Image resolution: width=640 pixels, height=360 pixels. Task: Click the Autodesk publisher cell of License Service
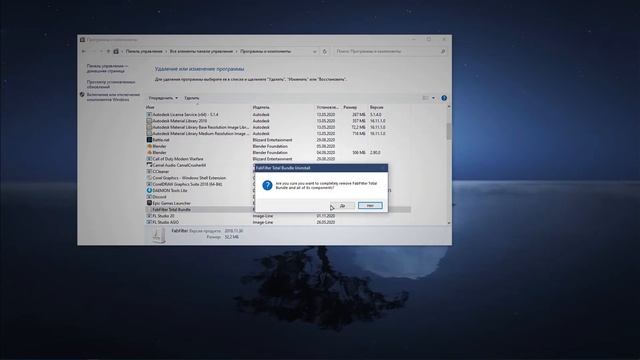261,115
